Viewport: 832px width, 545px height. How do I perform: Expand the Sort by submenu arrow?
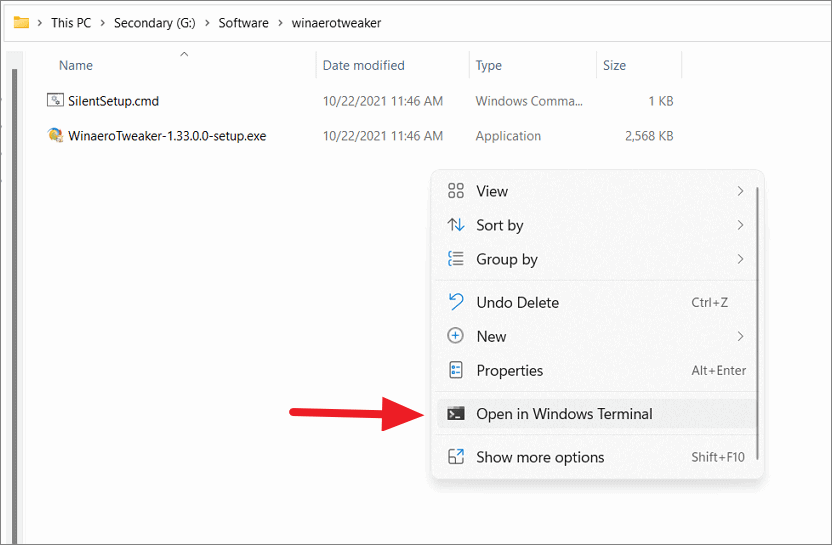point(740,225)
